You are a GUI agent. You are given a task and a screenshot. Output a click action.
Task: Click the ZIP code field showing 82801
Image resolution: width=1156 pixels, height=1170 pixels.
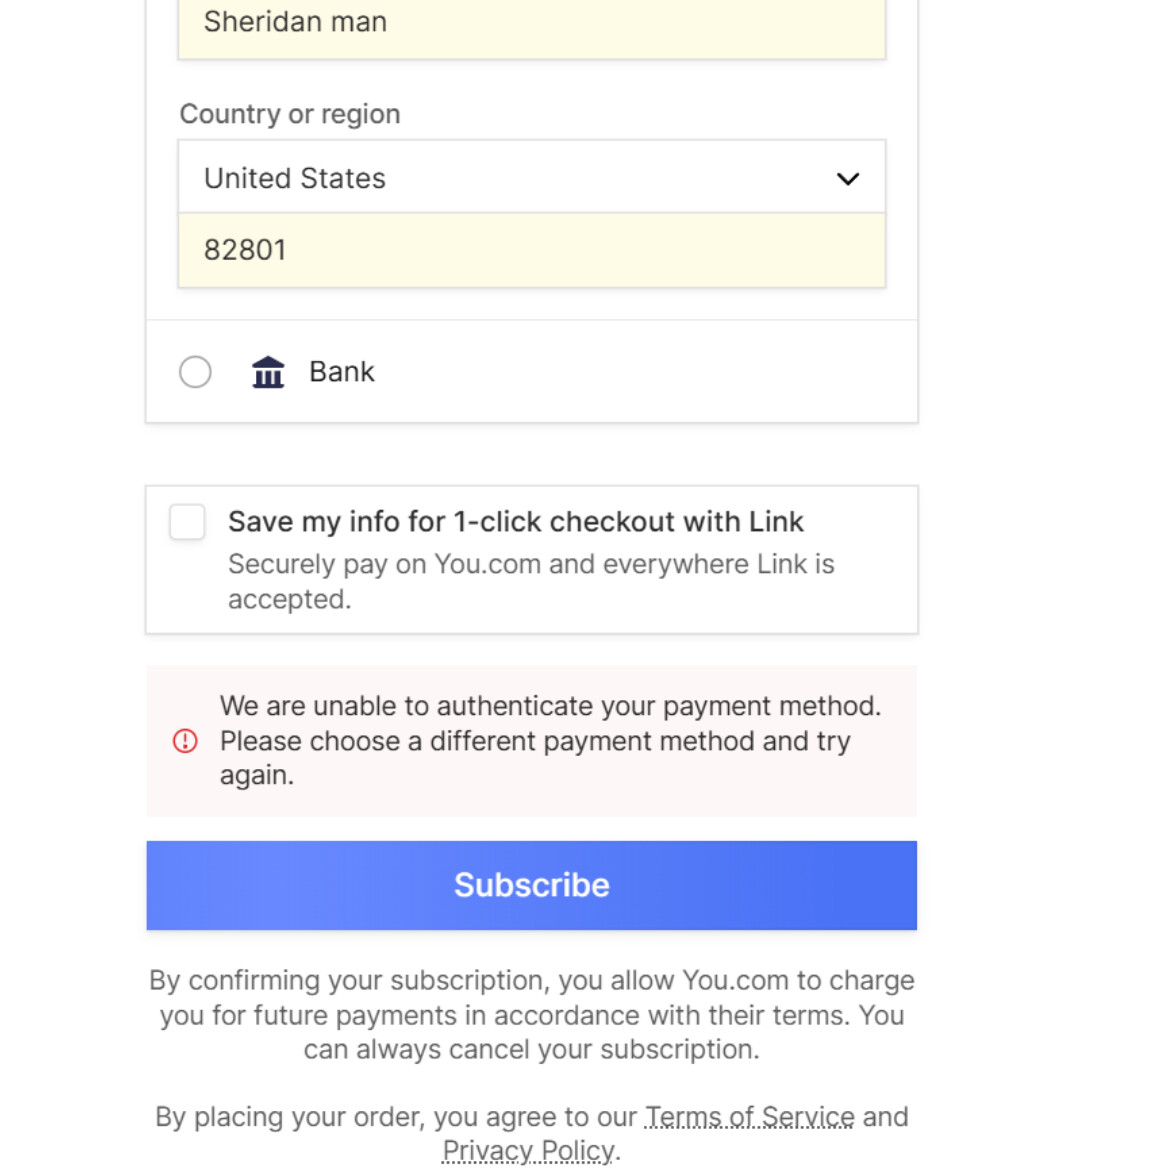point(530,250)
